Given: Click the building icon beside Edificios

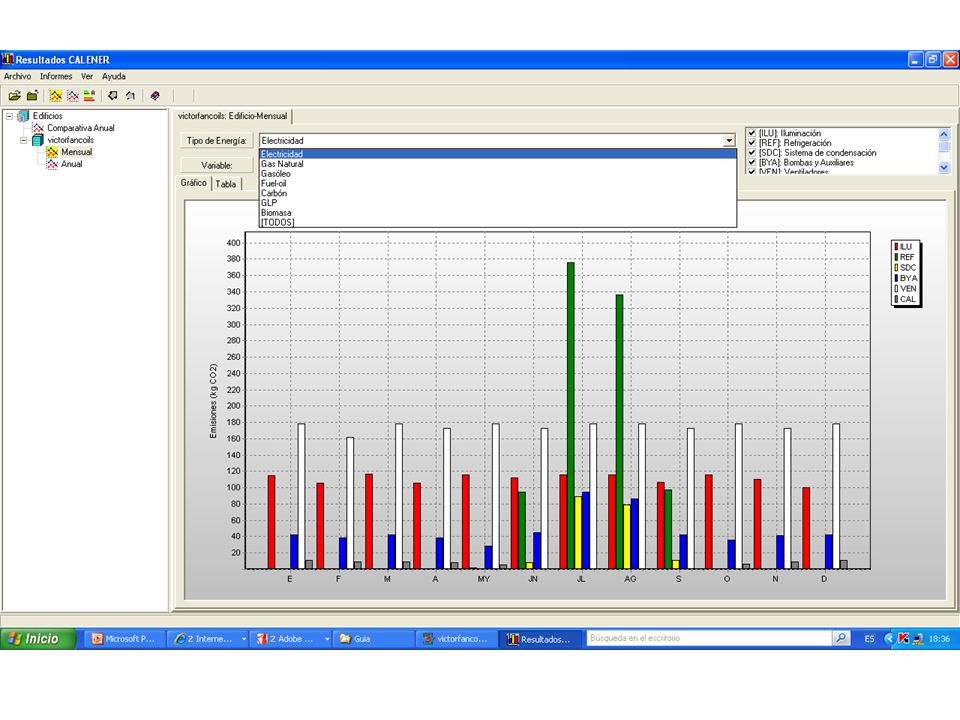Looking at the screenshot, I should (x=23, y=116).
